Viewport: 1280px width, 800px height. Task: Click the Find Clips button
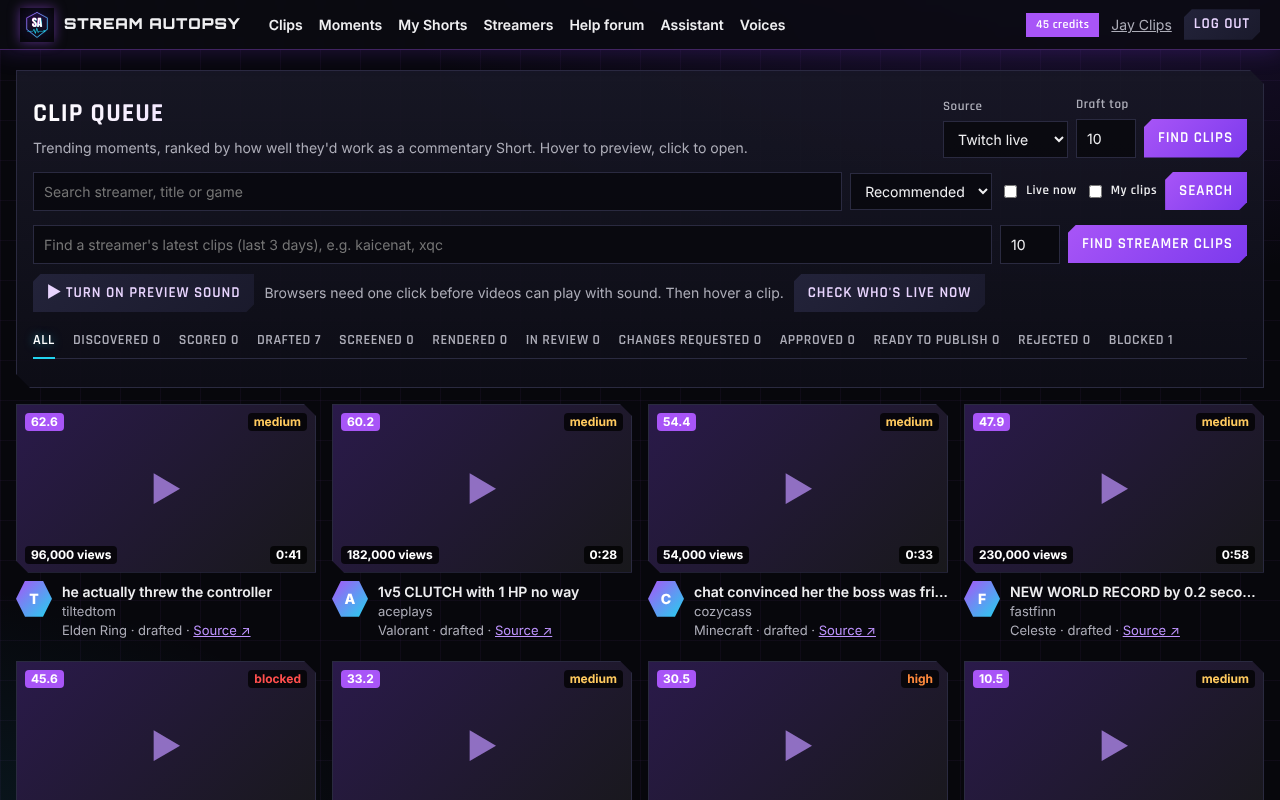(x=1195, y=138)
